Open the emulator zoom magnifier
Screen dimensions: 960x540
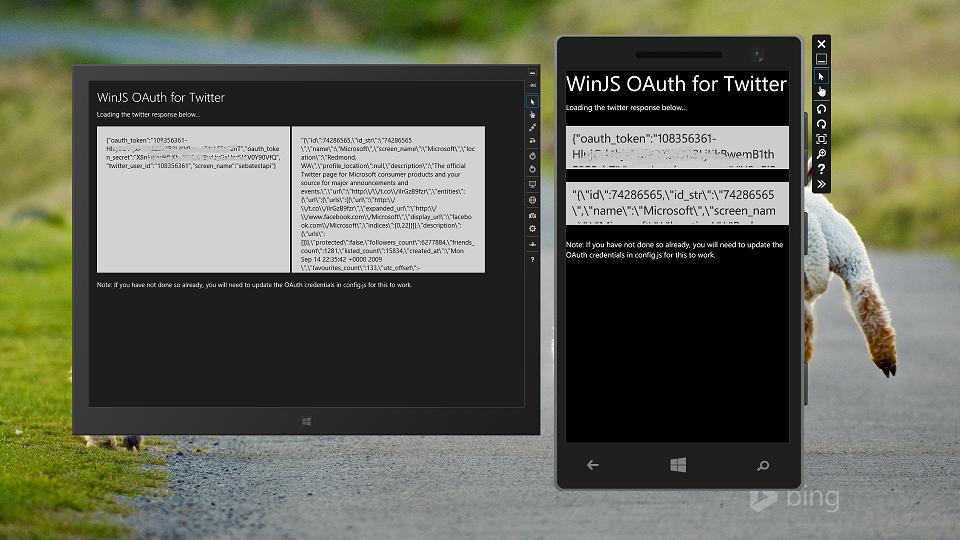coord(821,154)
